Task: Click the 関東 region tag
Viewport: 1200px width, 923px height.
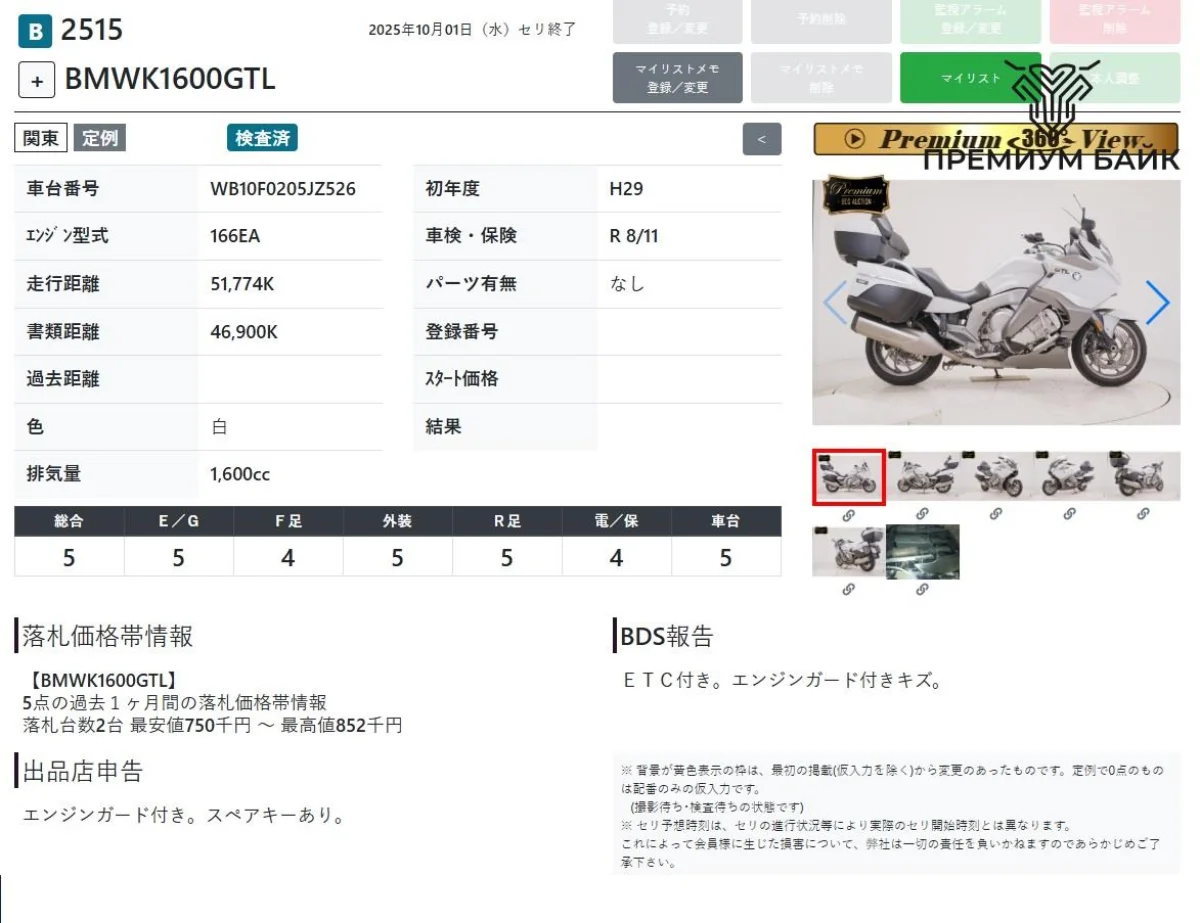Action: (41, 138)
